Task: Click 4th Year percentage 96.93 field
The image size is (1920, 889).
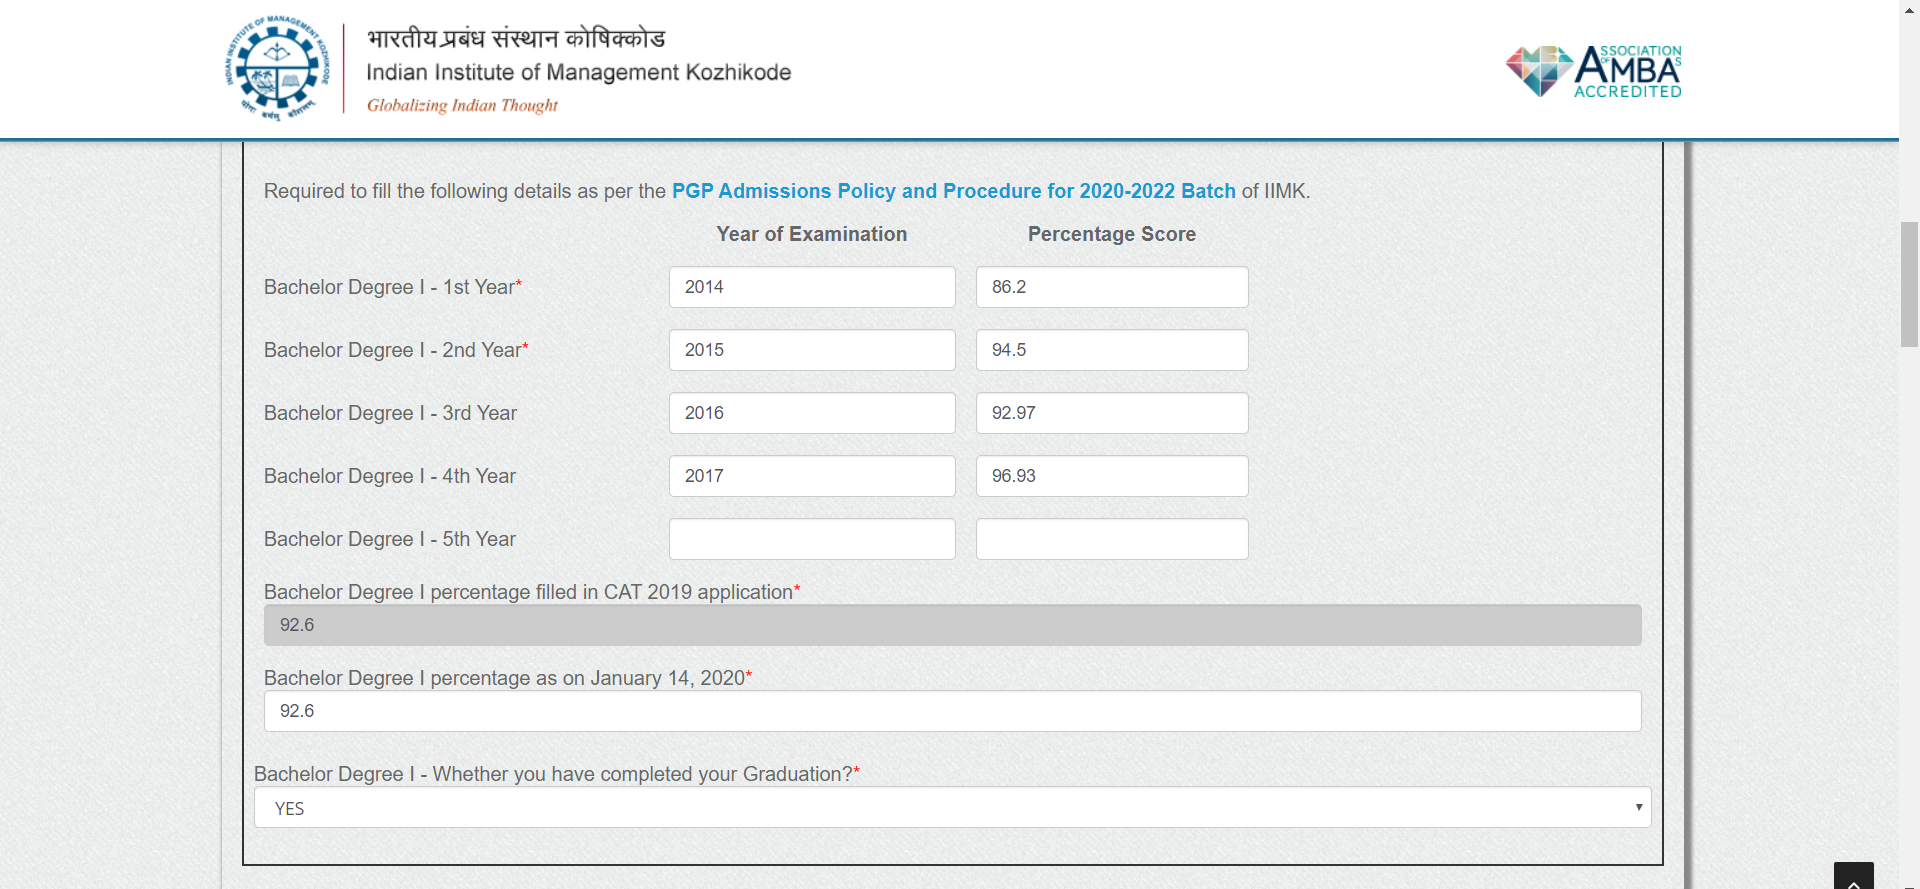Action: point(1112,476)
